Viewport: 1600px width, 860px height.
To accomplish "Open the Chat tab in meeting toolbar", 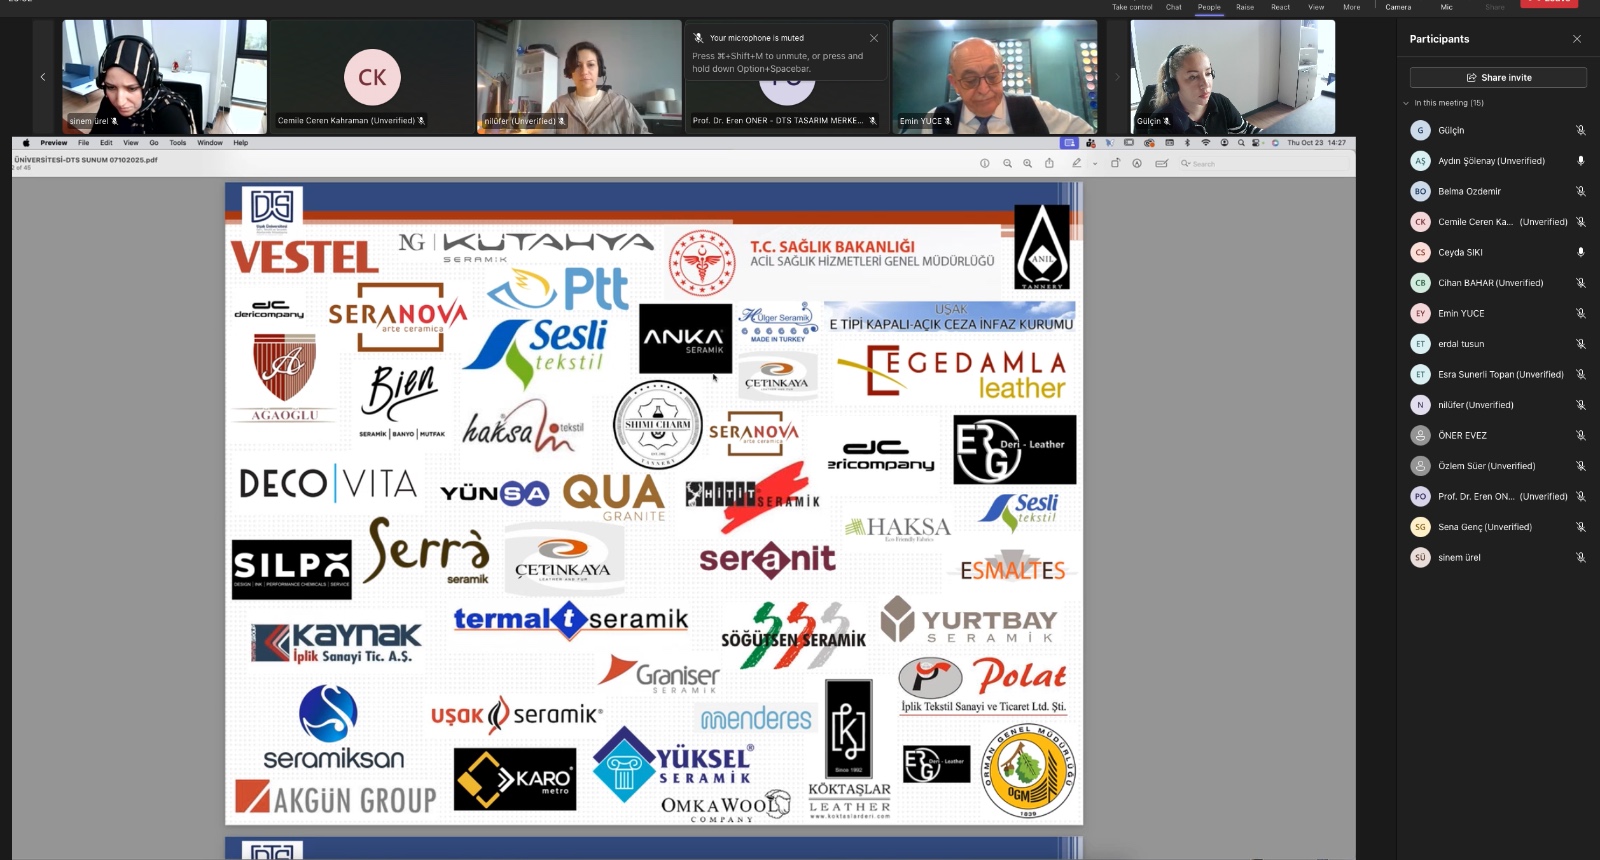I will click(x=1173, y=7).
